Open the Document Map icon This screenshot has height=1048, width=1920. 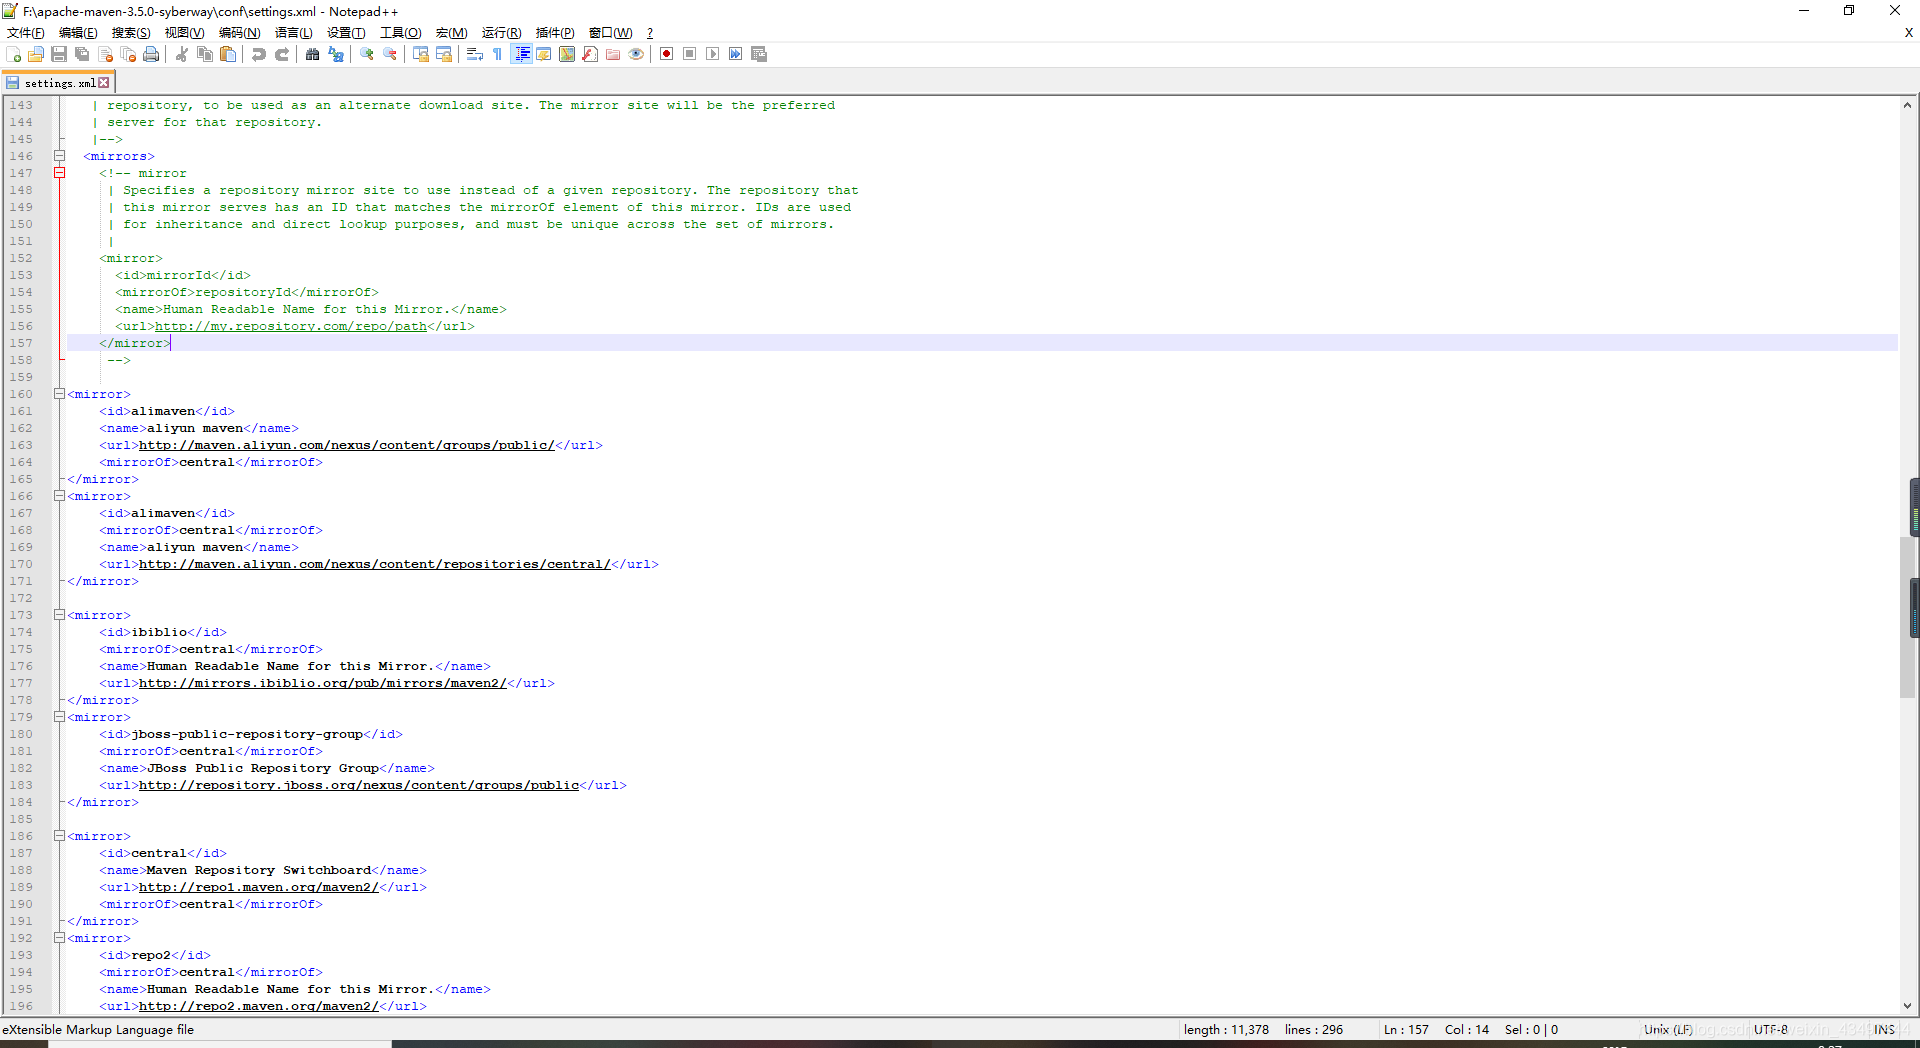567,54
